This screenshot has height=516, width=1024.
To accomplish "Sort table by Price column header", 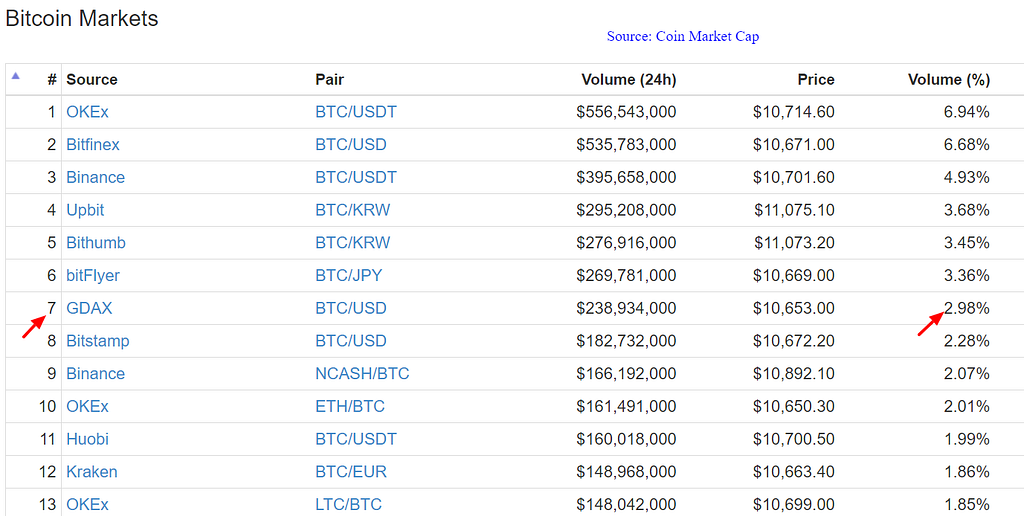I will pyautogui.click(x=815, y=79).
